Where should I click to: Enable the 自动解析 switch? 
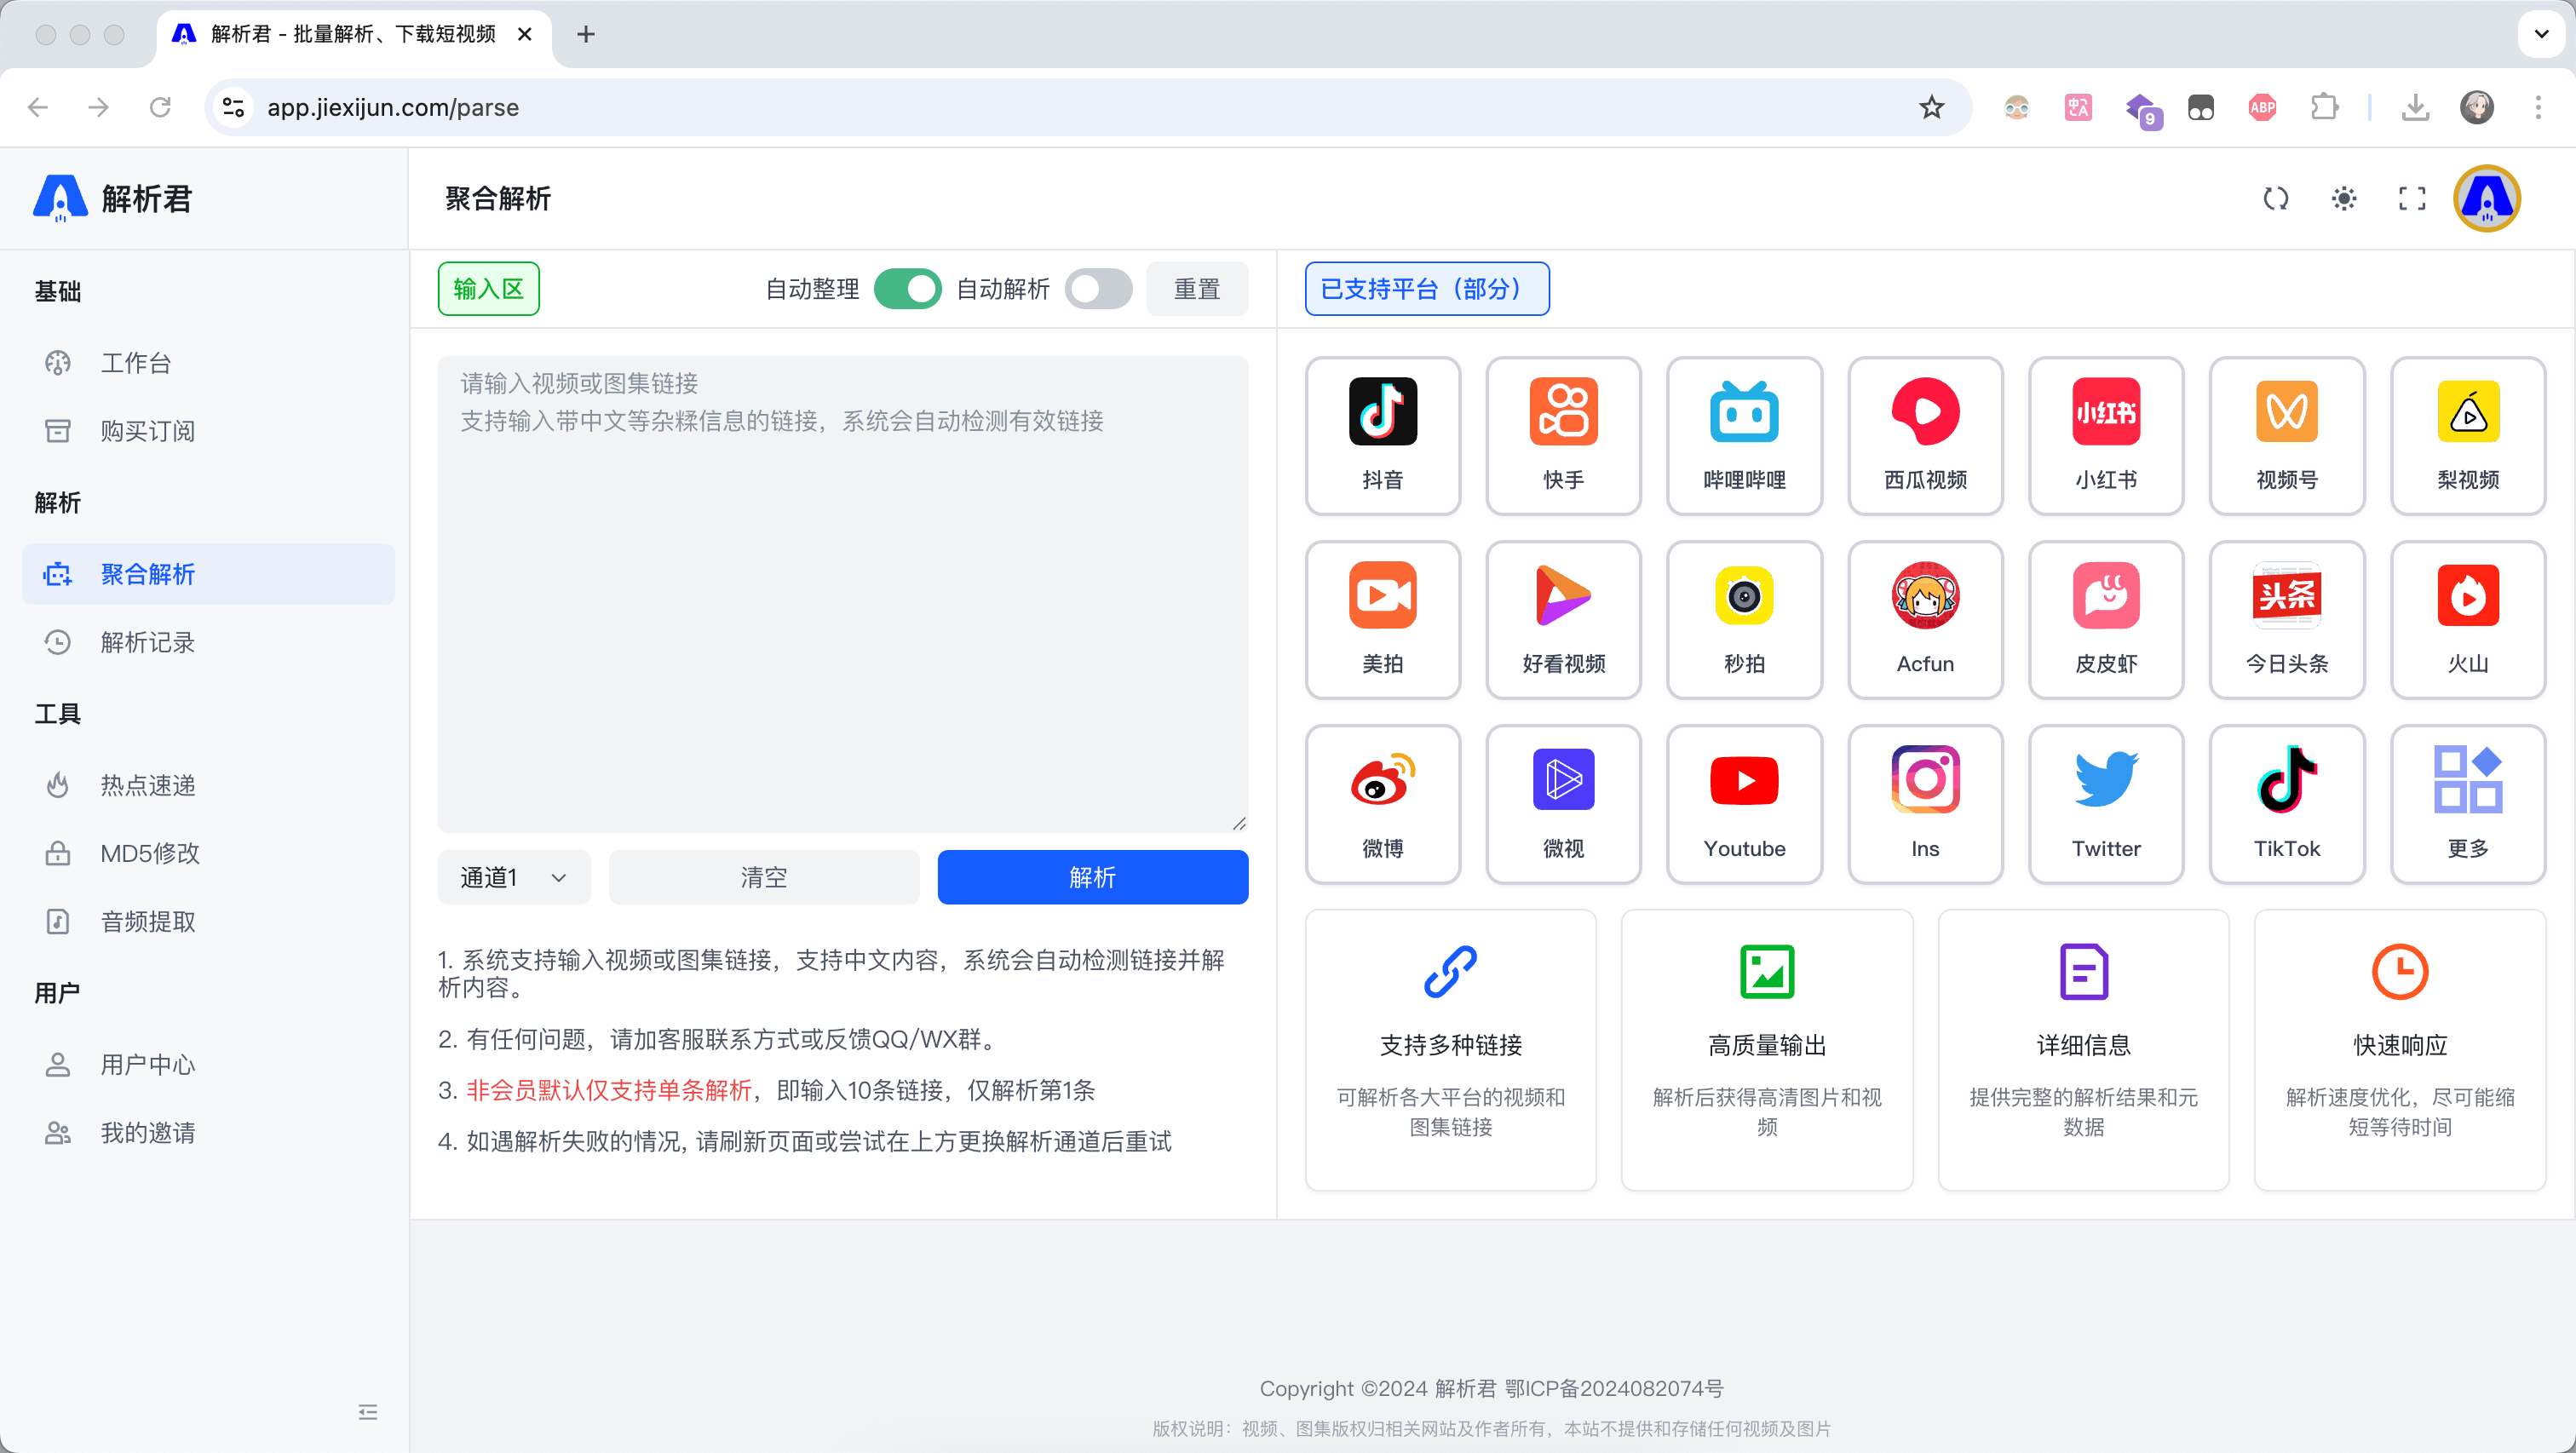tap(1098, 289)
